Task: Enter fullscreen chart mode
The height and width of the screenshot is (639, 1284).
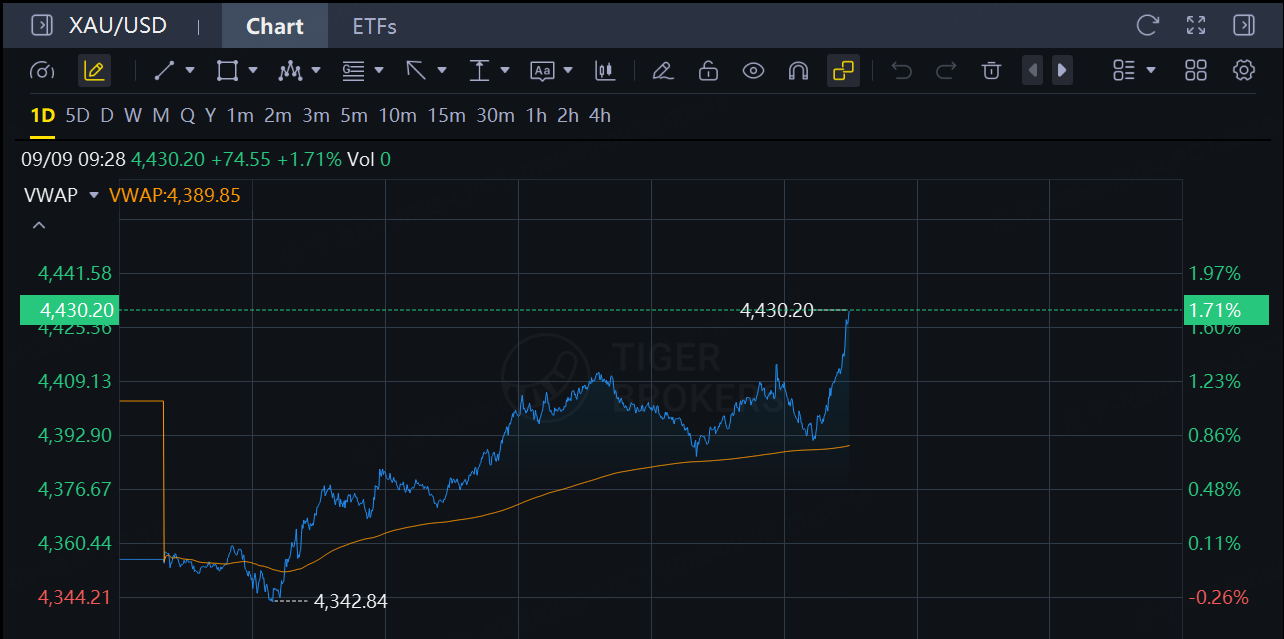Action: click(1196, 25)
